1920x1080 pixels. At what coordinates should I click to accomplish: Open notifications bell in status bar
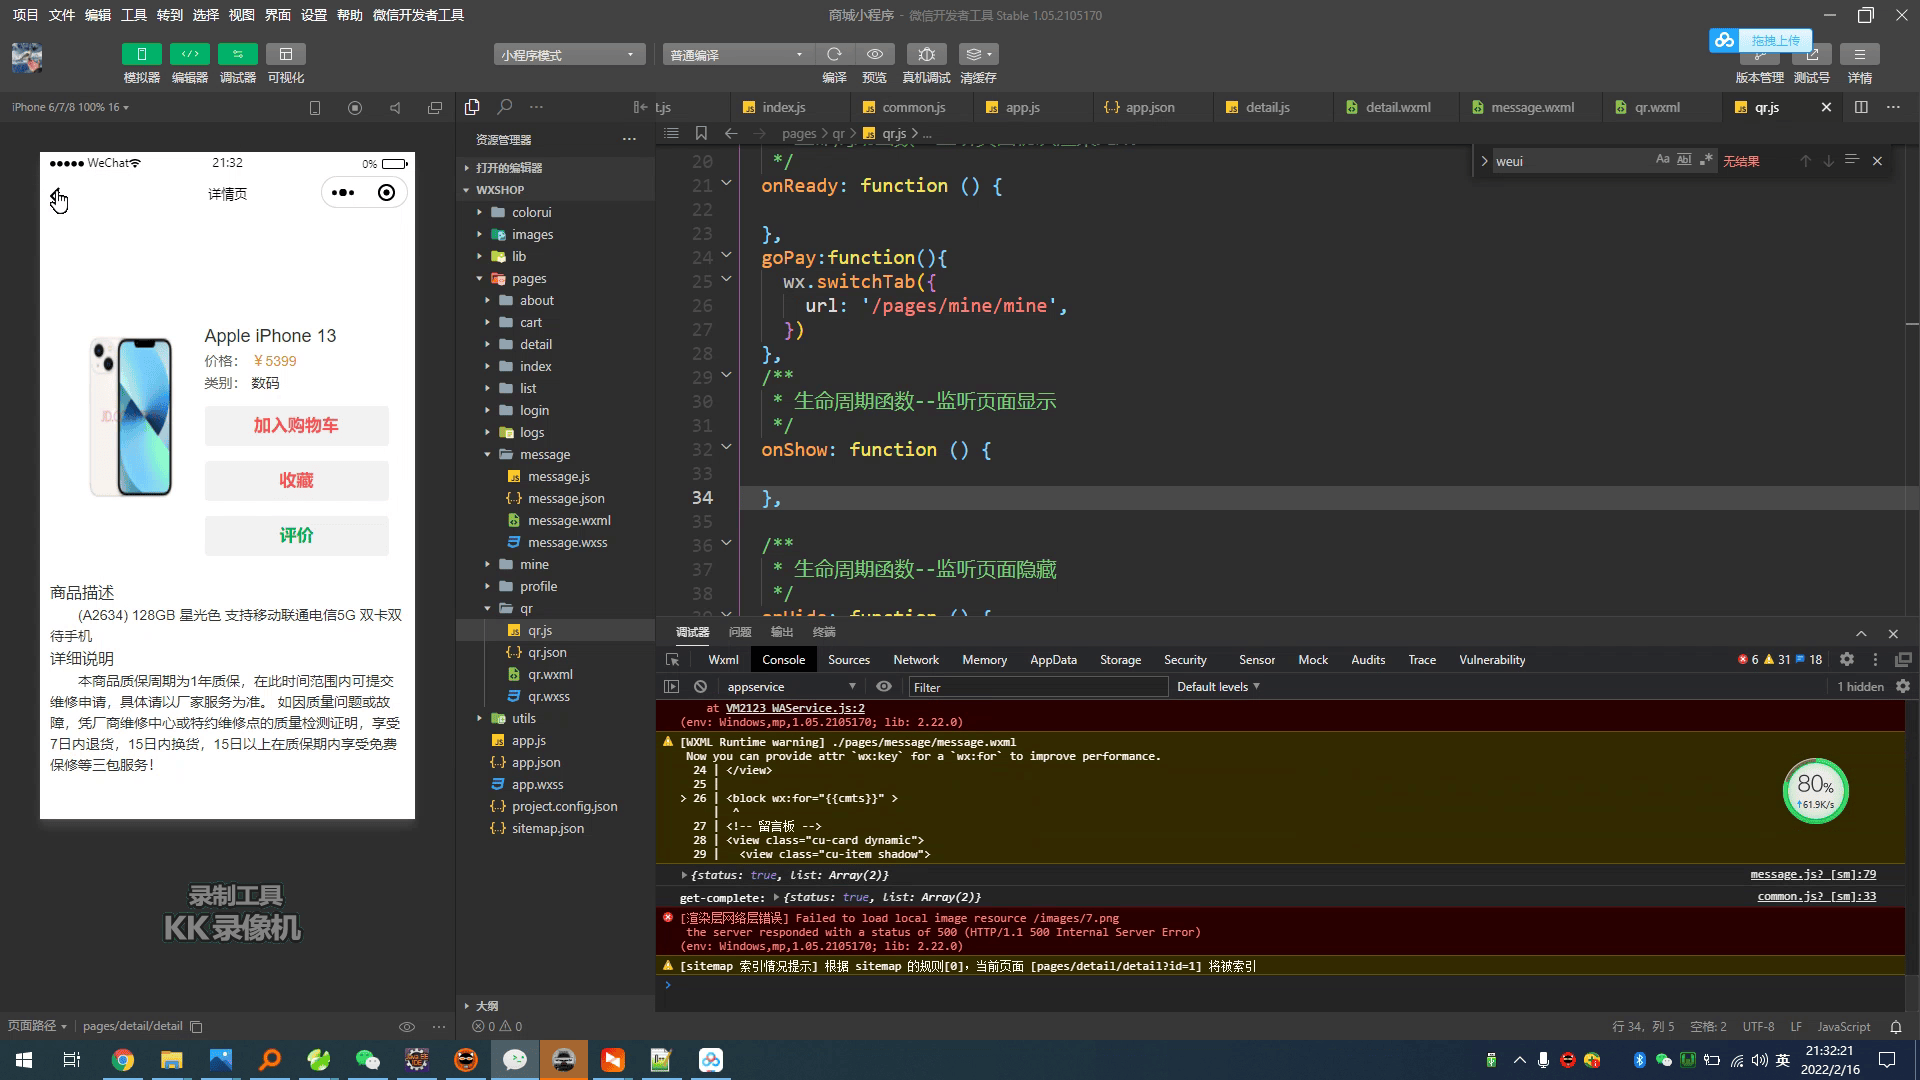pos(1895,1027)
